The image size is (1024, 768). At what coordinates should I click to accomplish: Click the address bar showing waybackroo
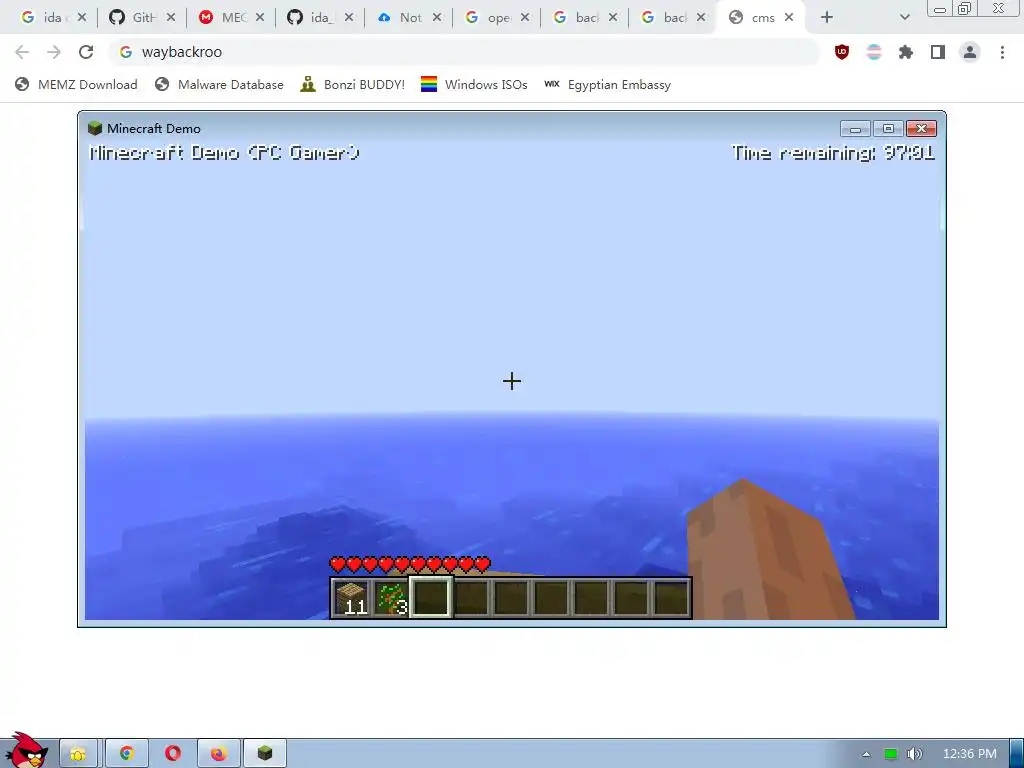464,52
